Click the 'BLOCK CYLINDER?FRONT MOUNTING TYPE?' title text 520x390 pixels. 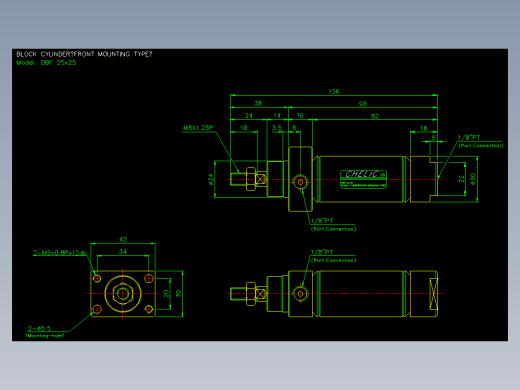pos(84,54)
